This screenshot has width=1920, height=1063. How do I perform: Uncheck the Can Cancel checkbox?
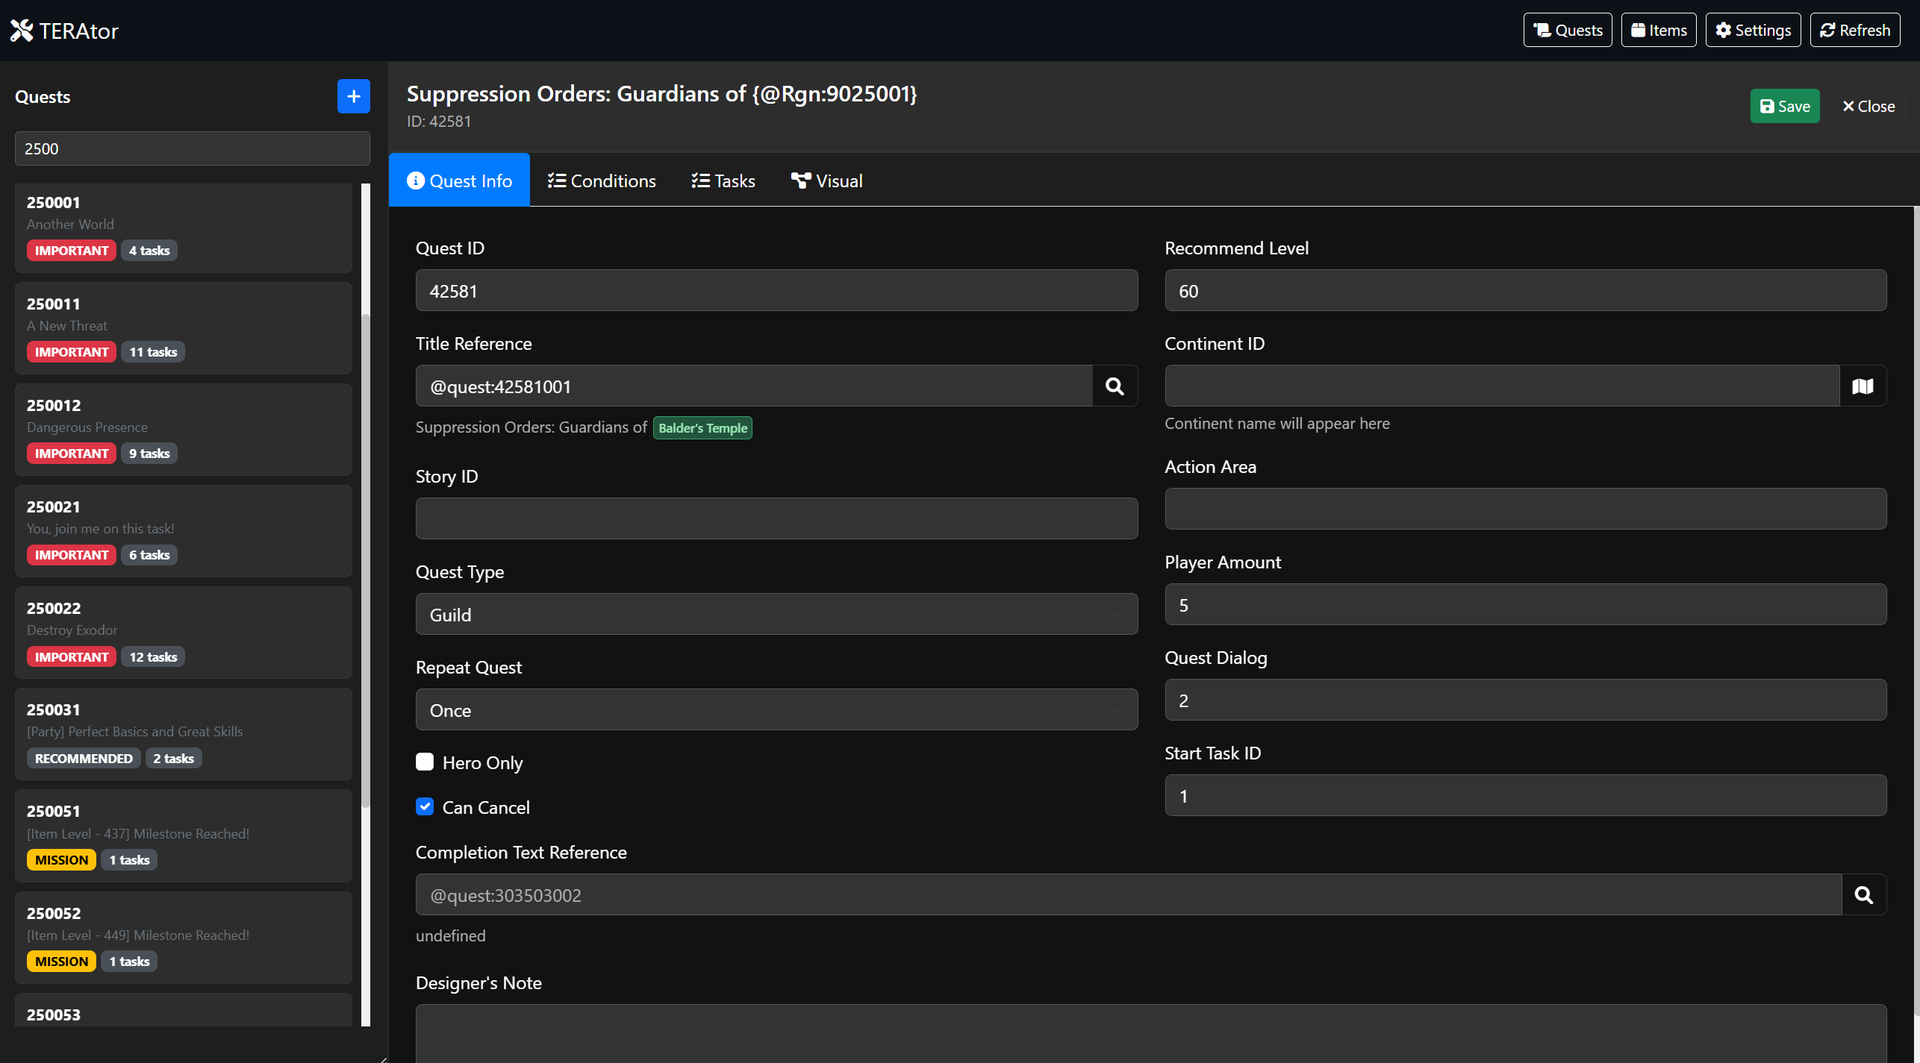(425, 807)
